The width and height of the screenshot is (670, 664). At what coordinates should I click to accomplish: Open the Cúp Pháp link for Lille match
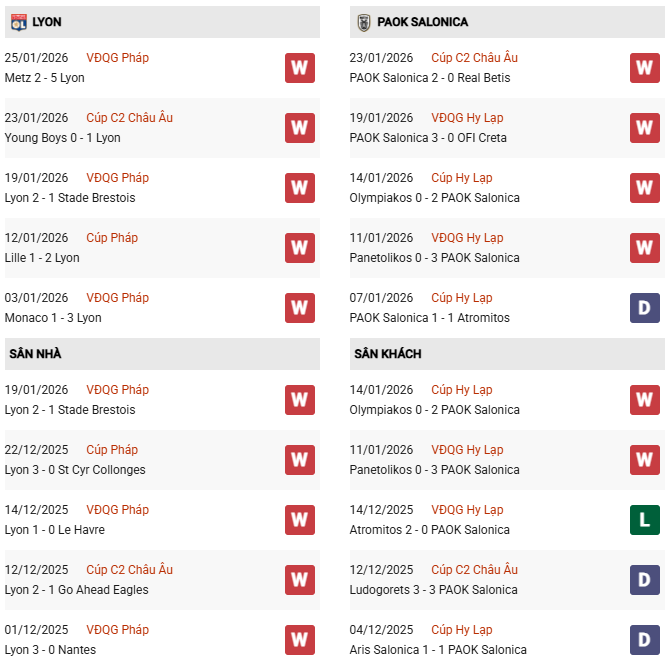112,238
